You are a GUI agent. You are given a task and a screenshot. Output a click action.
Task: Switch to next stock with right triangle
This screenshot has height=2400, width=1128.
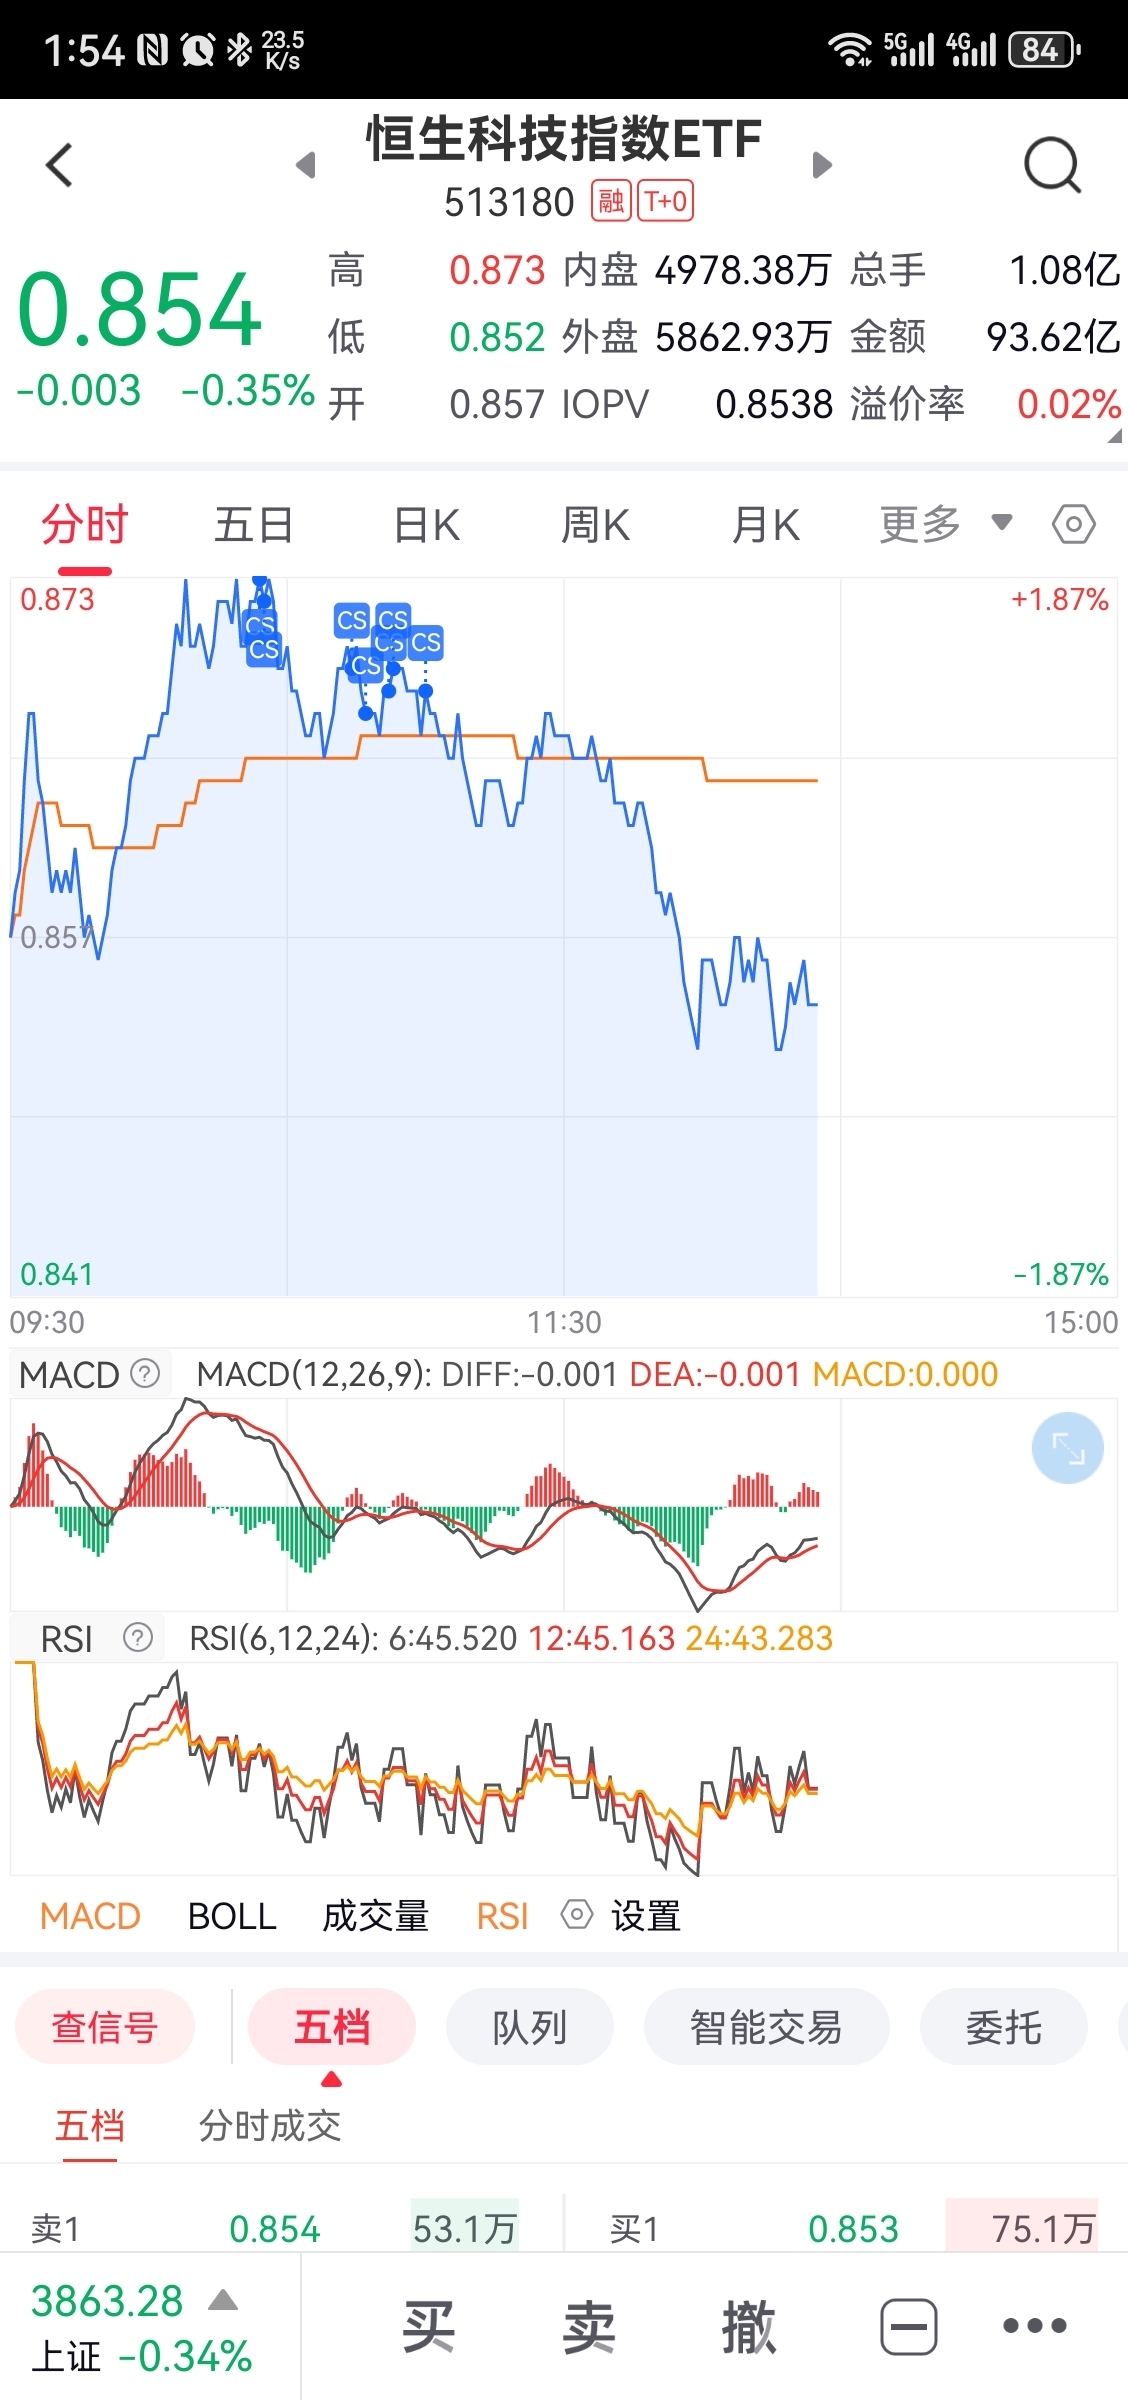(x=822, y=165)
